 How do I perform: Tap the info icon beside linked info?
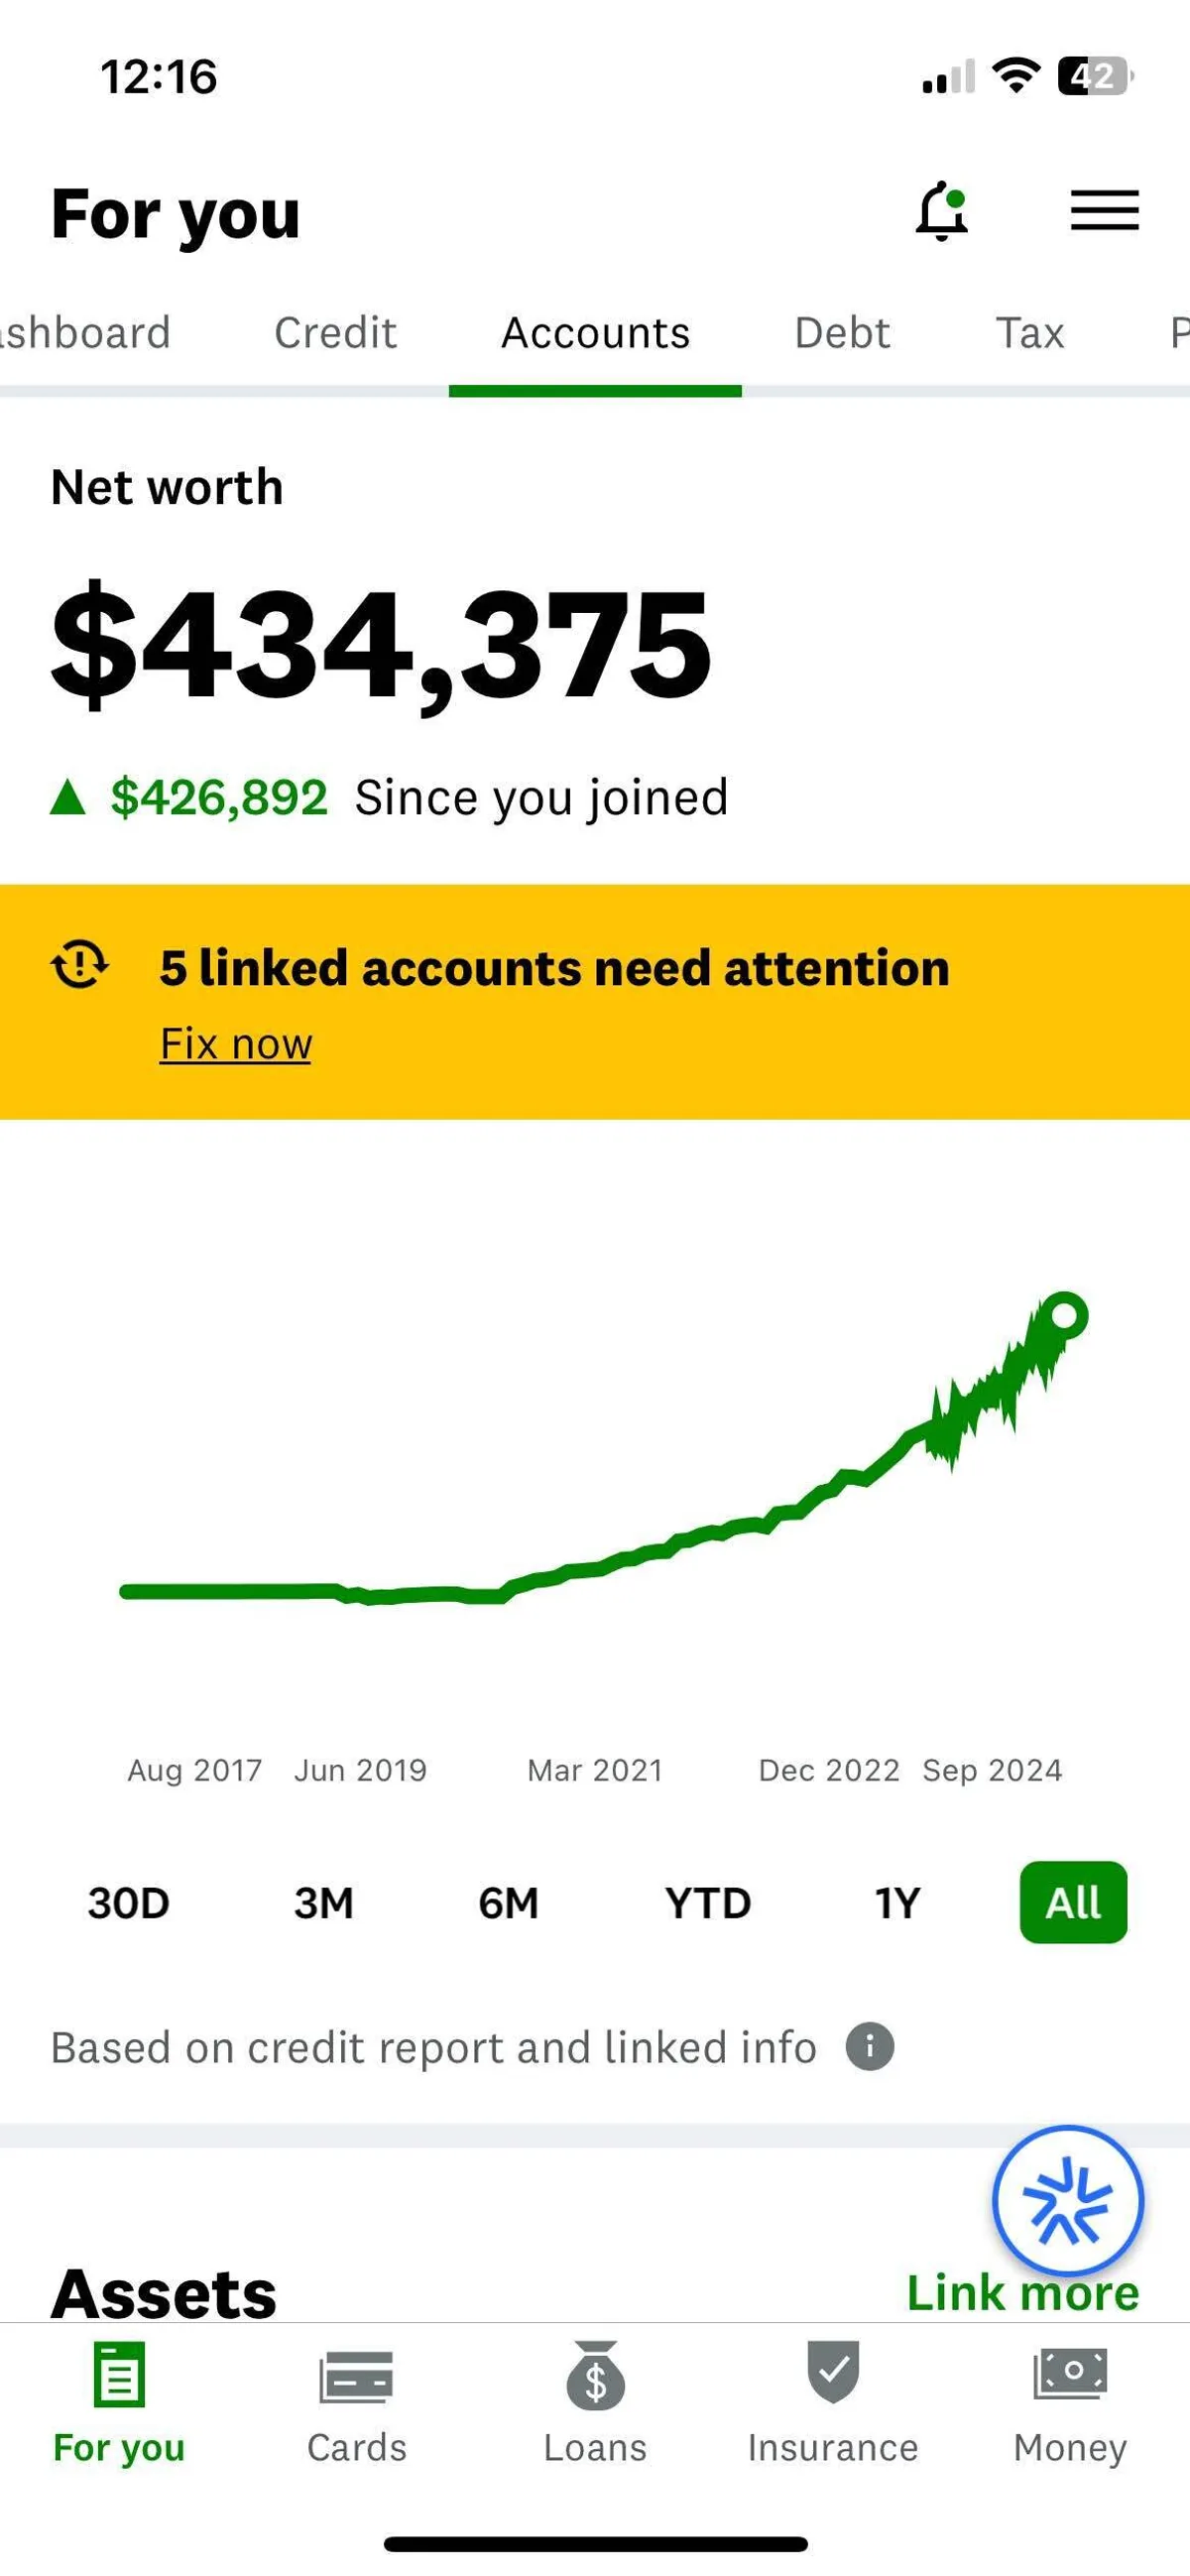coord(869,2046)
